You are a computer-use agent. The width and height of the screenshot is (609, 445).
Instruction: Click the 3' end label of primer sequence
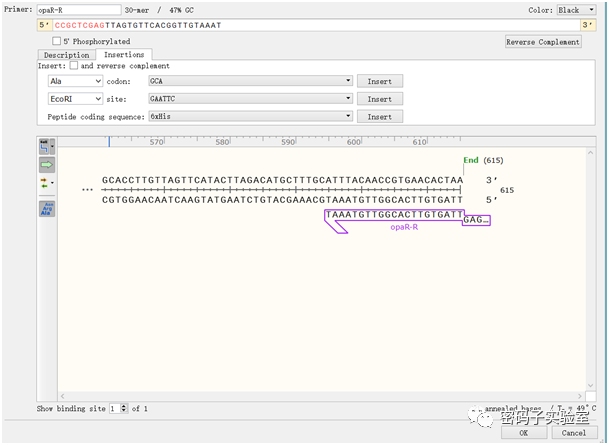(x=587, y=25)
